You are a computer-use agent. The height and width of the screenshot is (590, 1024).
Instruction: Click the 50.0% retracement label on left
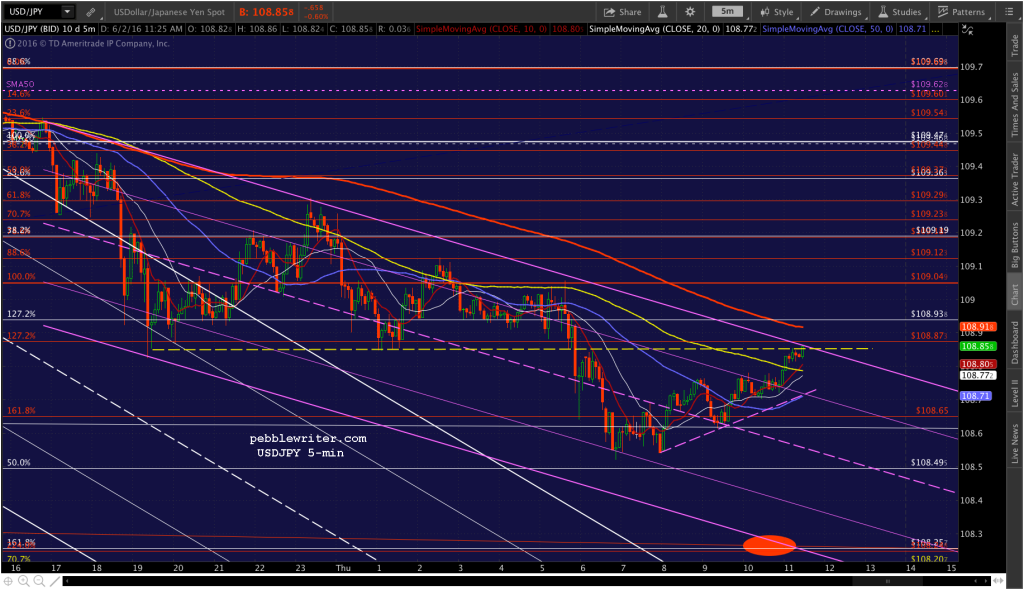coord(19,463)
